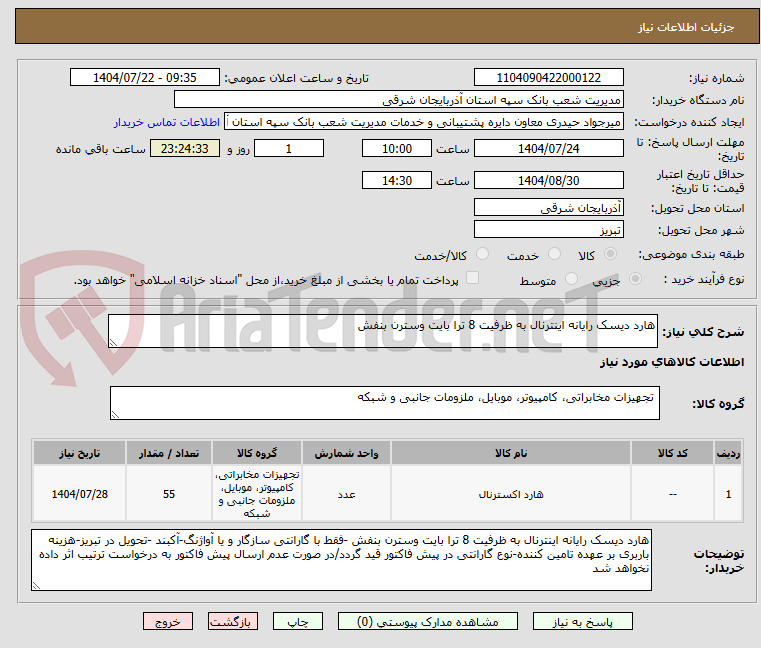The width and height of the screenshot is (761, 648).
Task: Click the remaining days field '1'
Action: (x=289, y=149)
